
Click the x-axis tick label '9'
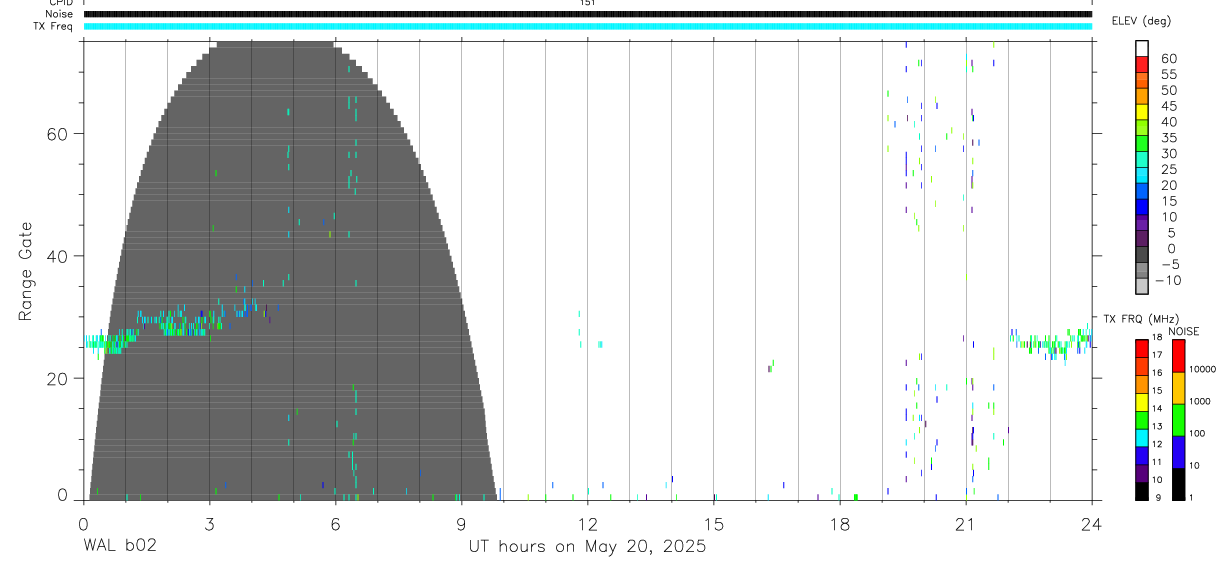pos(461,523)
